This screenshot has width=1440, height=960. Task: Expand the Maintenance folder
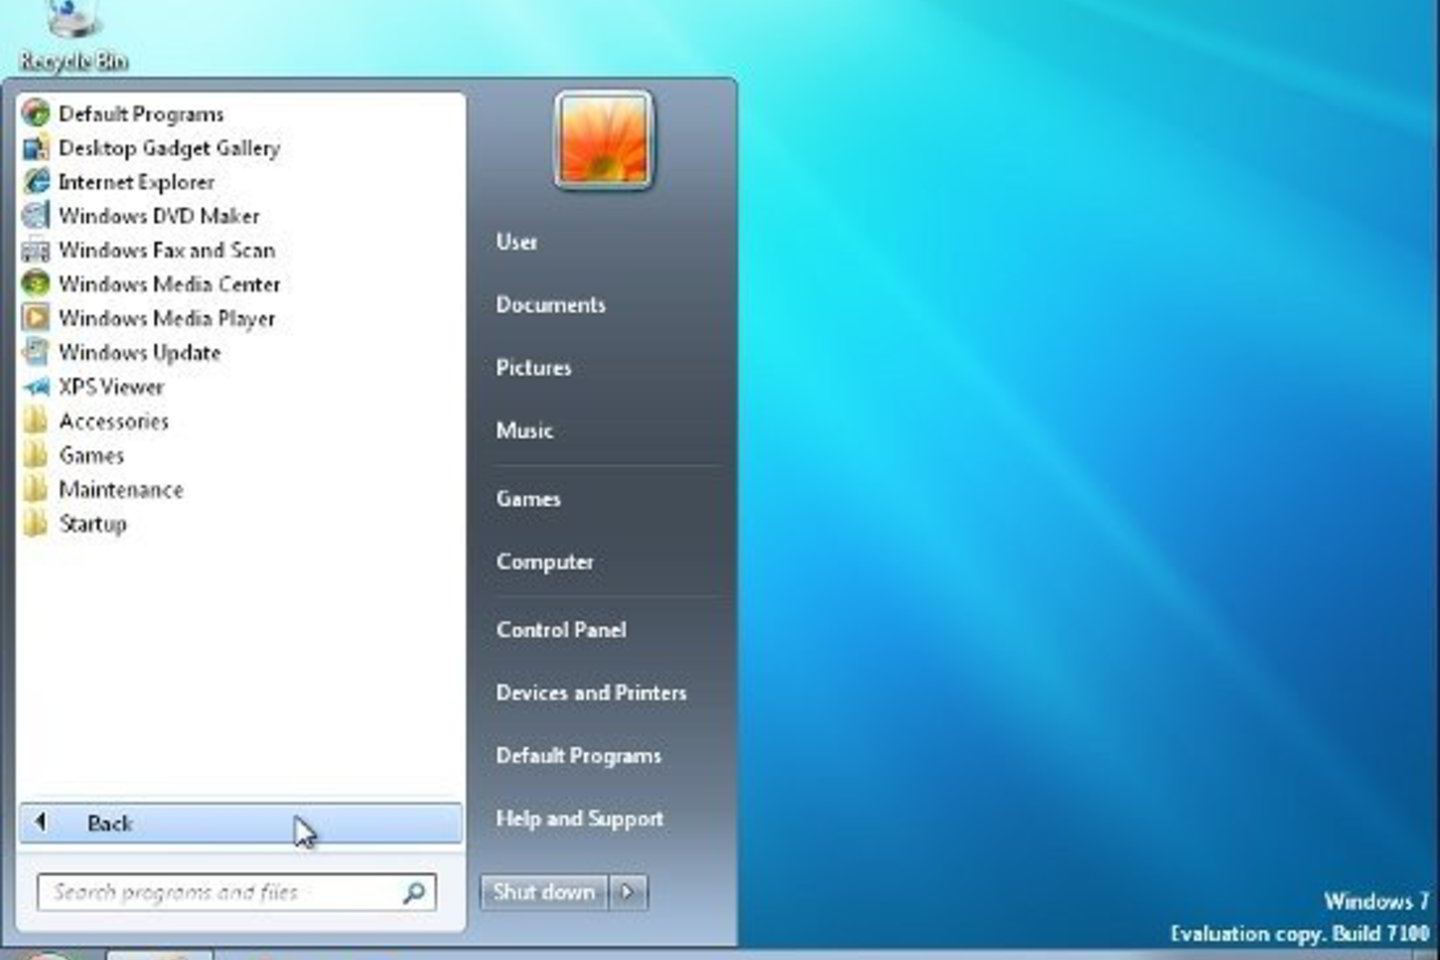(103, 489)
